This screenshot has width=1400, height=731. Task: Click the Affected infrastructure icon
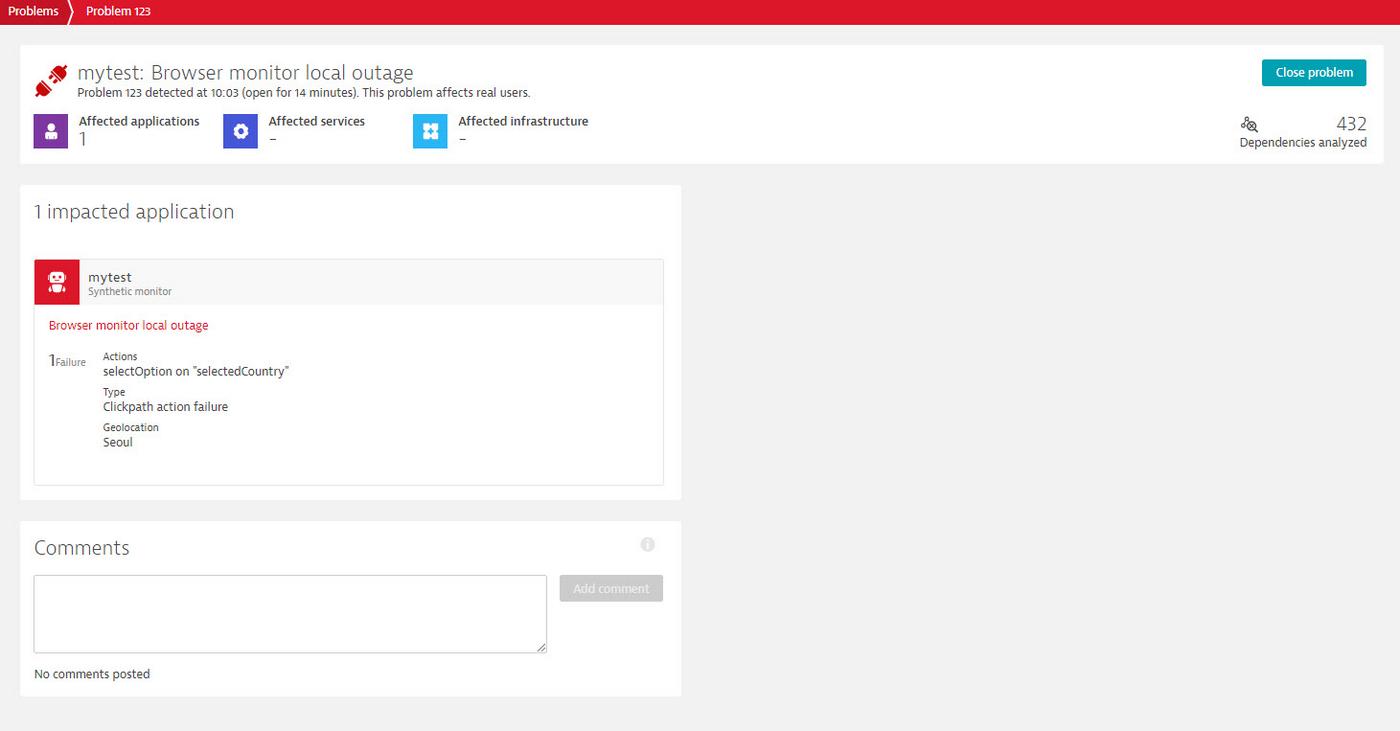[429, 130]
